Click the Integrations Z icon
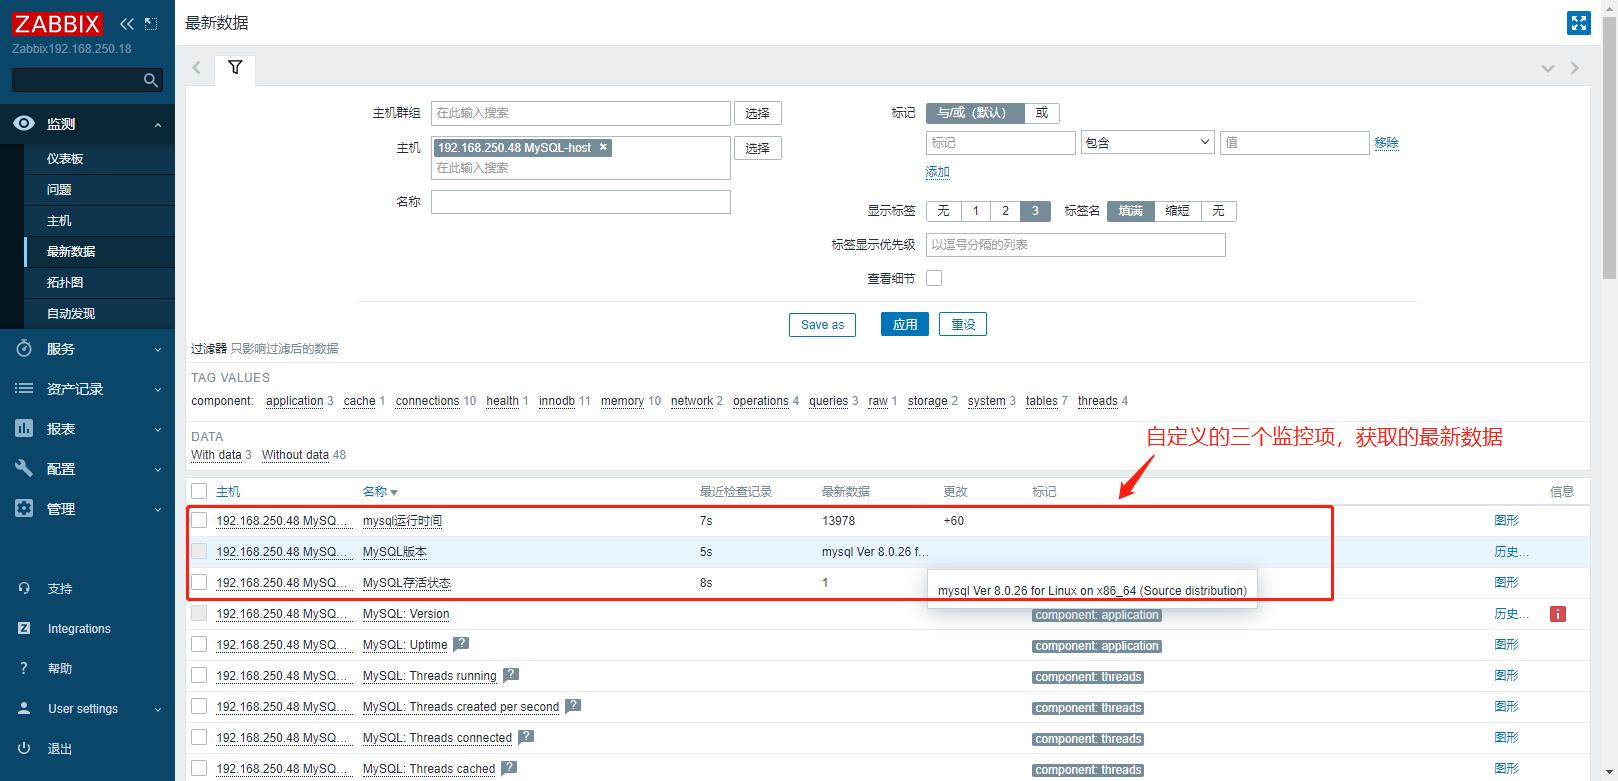Image resolution: width=1618 pixels, height=781 pixels. point(24,629)
